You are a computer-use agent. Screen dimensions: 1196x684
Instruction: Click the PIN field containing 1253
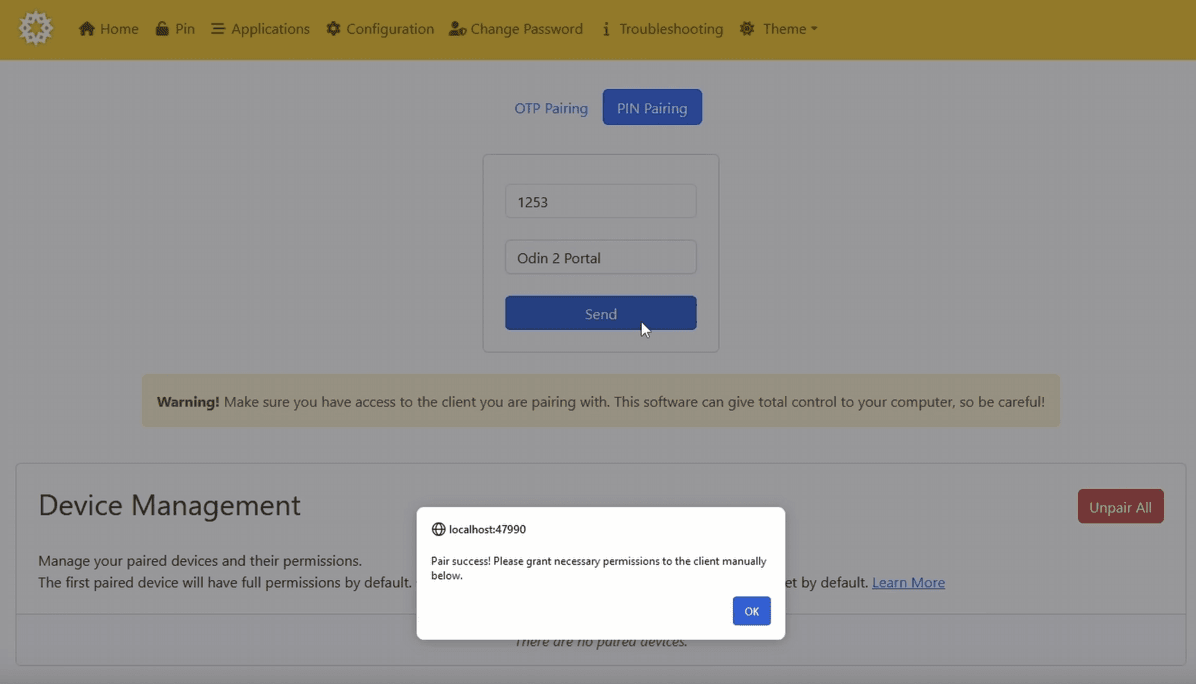point(600,202)
